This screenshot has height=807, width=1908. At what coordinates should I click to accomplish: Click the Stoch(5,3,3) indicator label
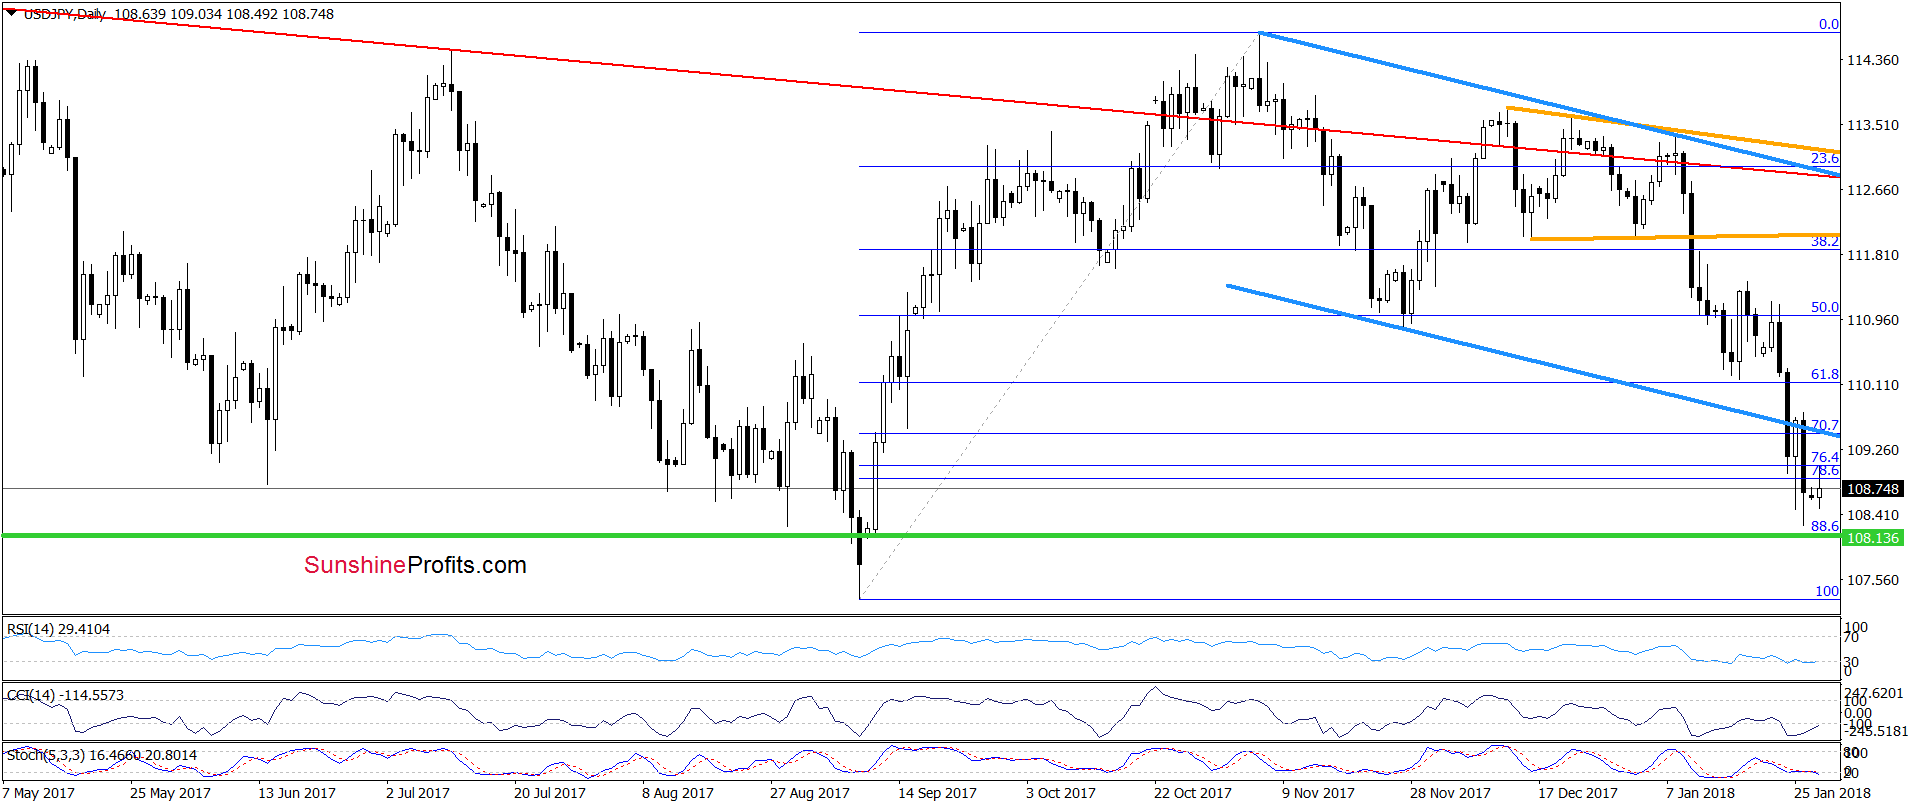point(101,755)
